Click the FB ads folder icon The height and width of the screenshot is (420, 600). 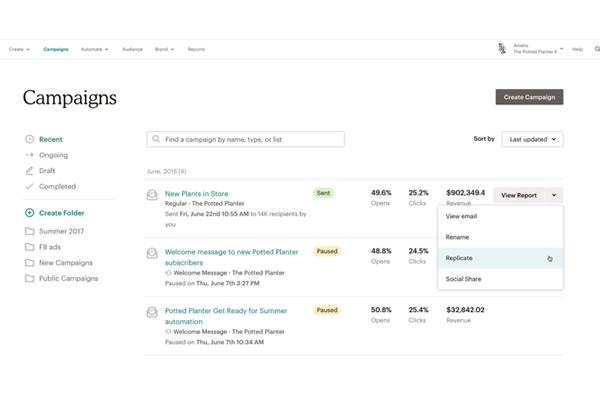29,247
